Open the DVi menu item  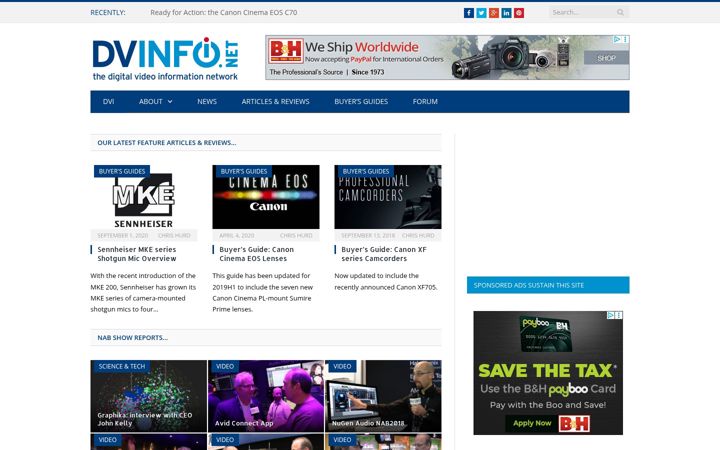(108, 101)
